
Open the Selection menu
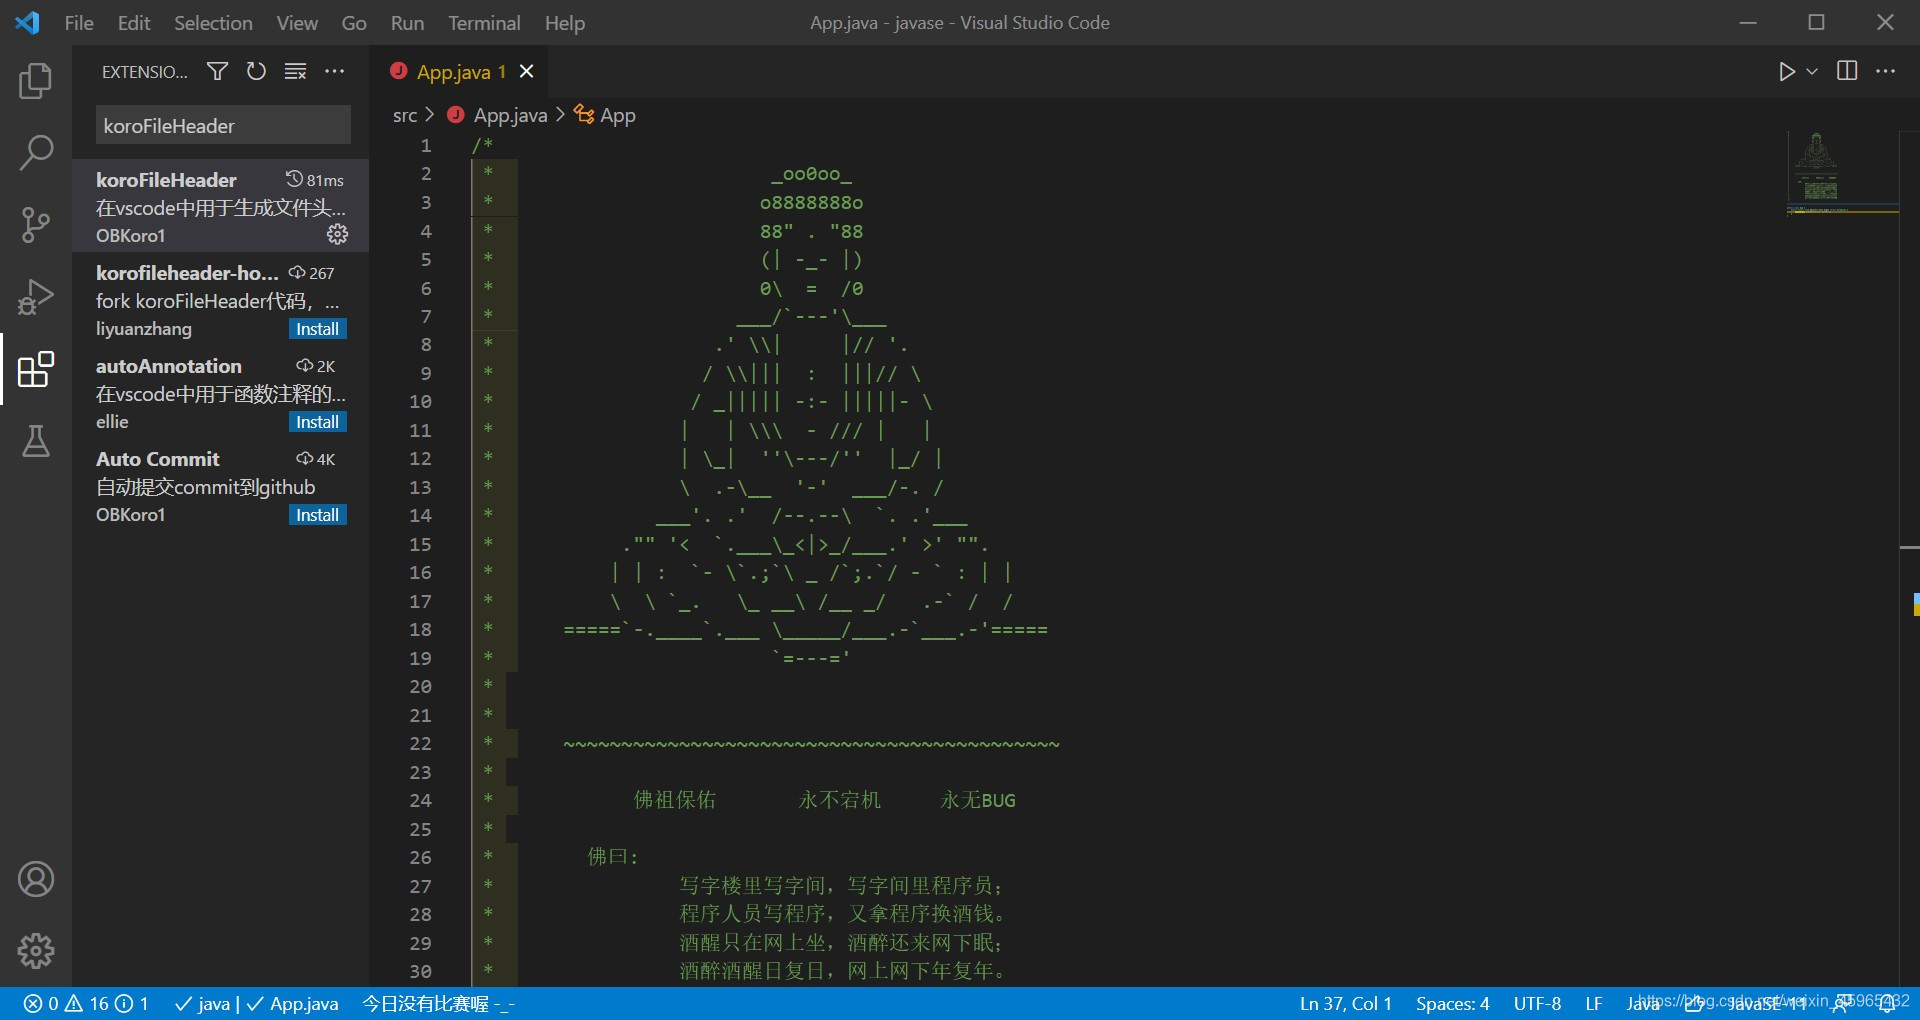tap(213, 23)
